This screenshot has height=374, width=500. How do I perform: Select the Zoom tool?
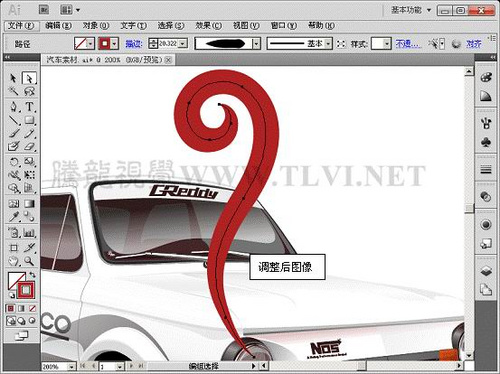[29, 261]
